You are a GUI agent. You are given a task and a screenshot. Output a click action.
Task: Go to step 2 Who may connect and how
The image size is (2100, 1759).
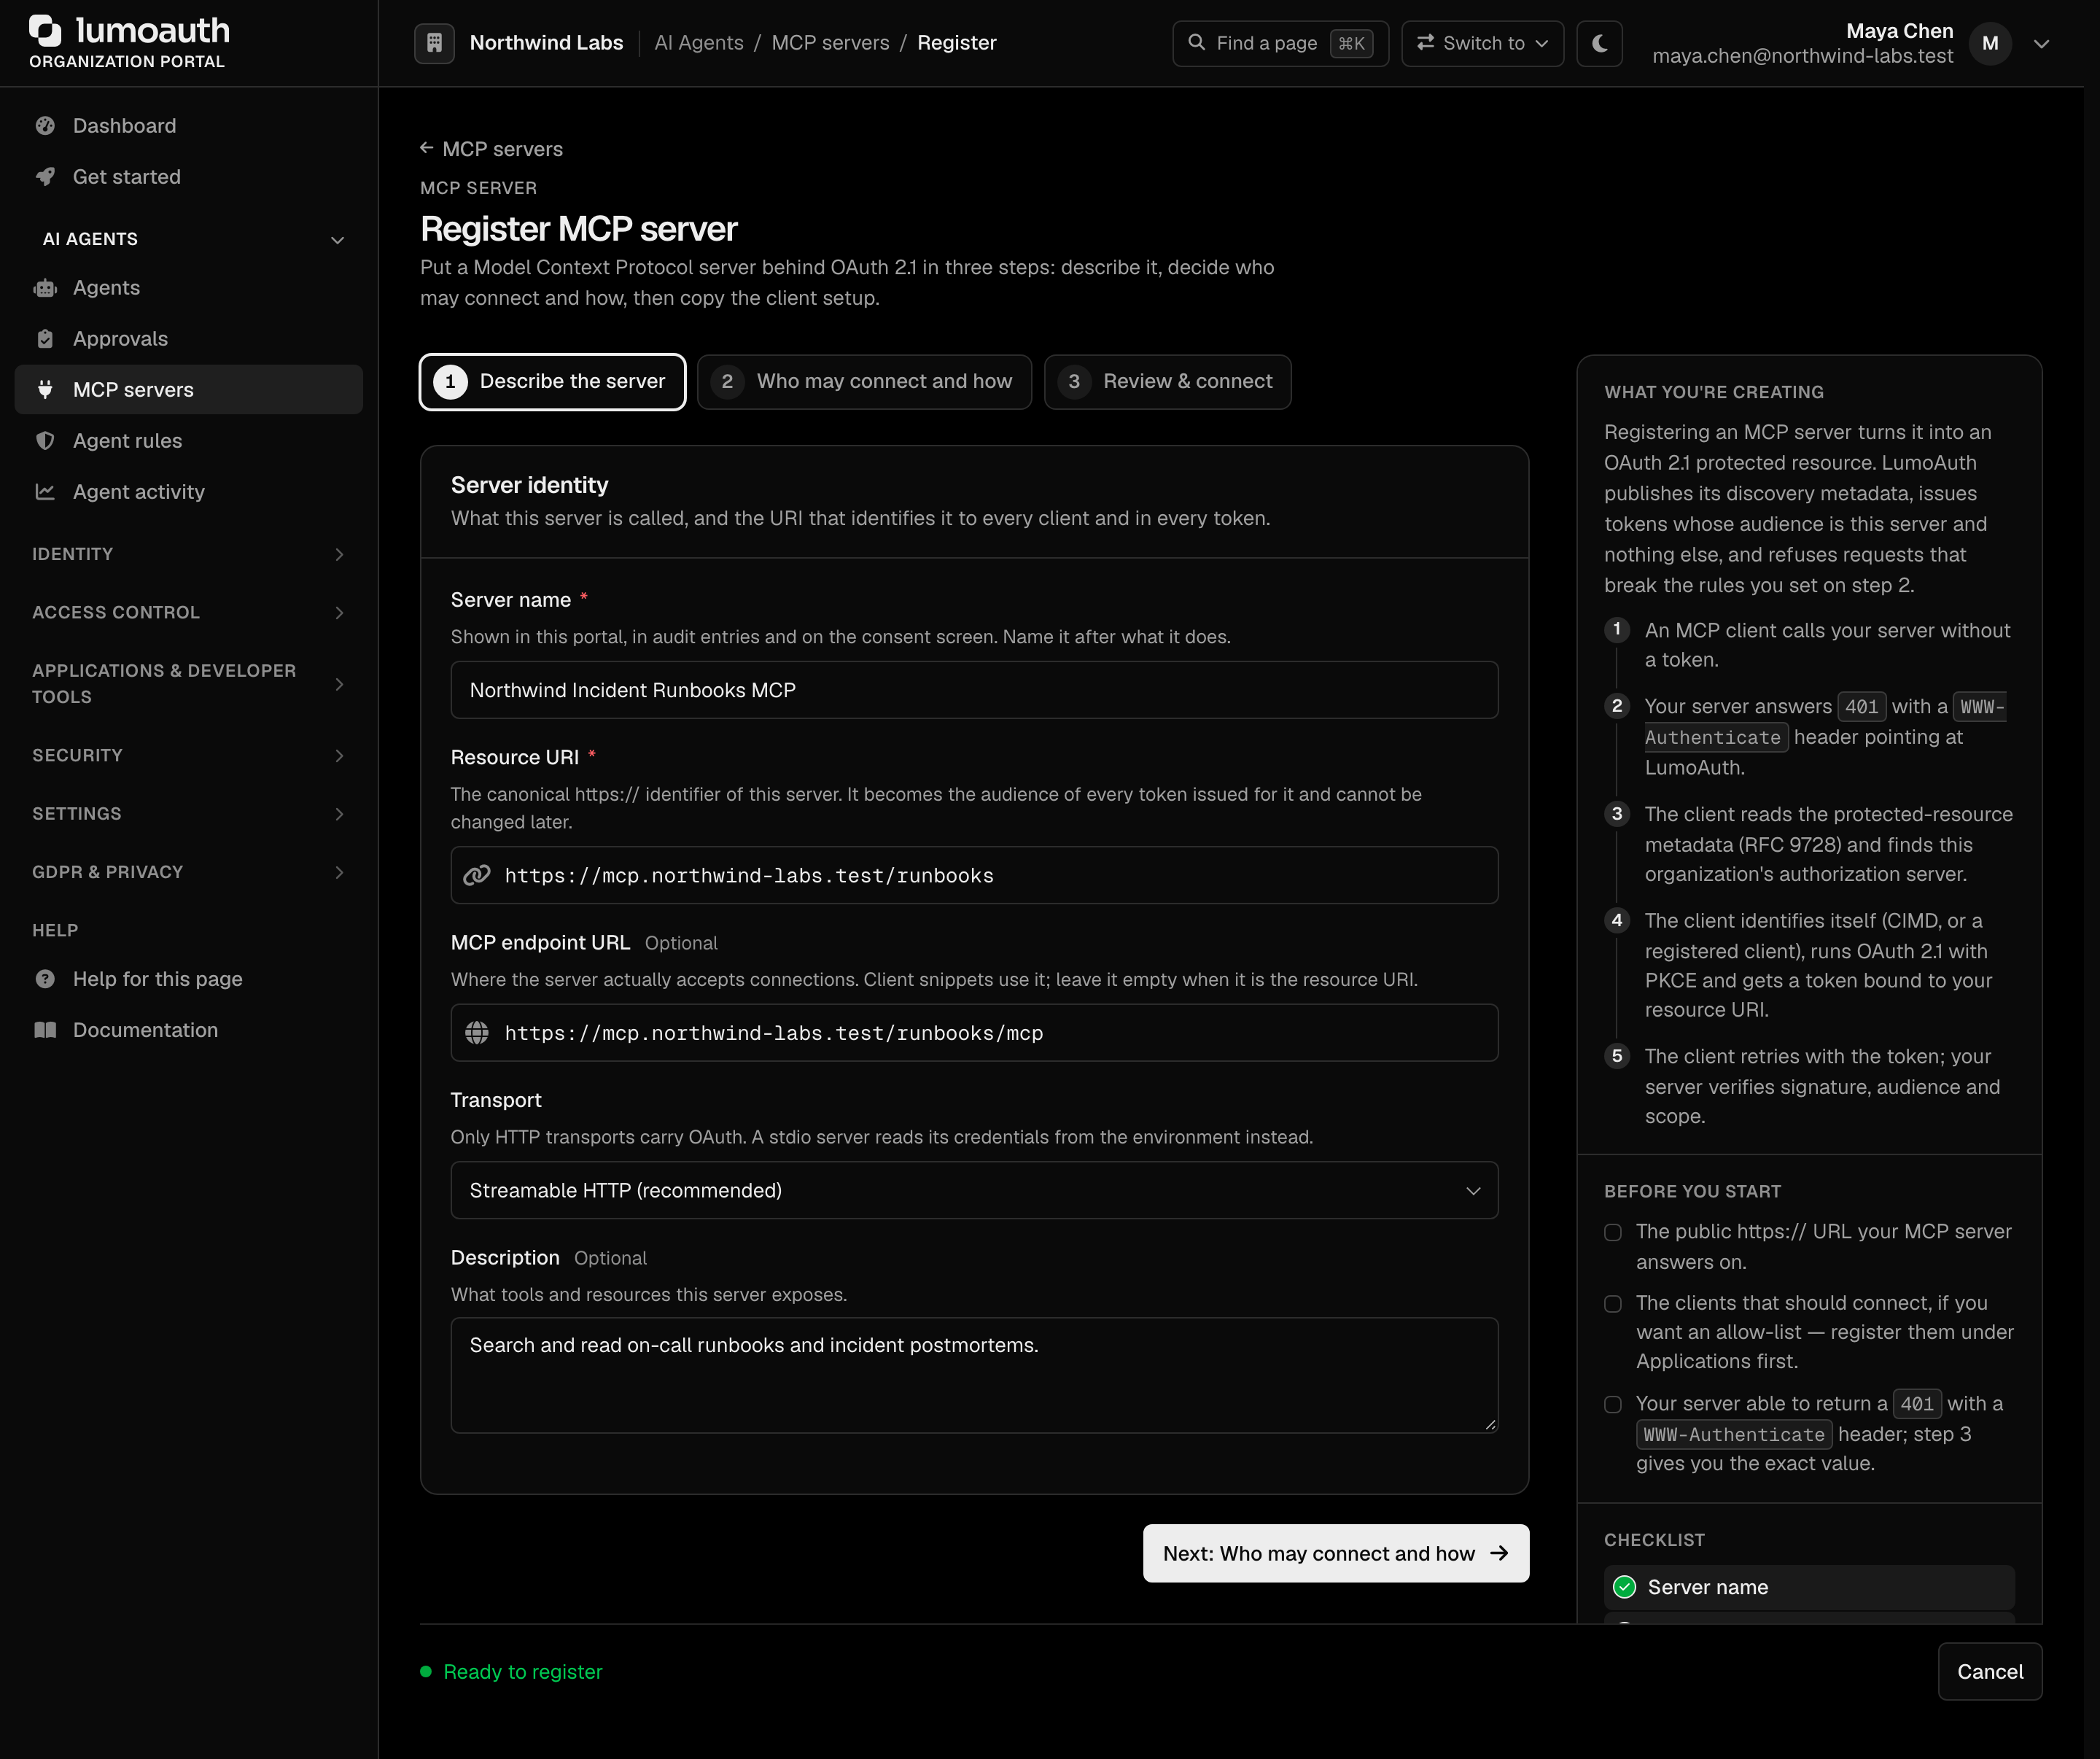[x=864, y=381]
